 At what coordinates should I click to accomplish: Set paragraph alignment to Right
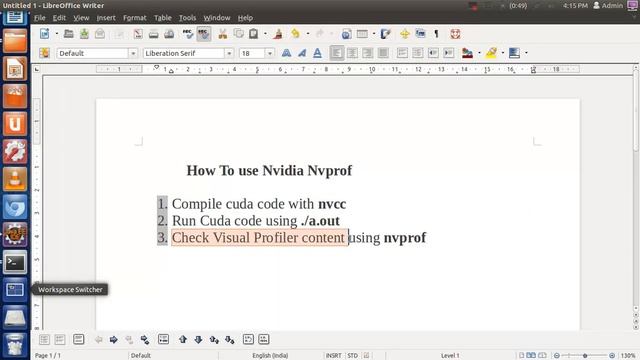[367, 53]
